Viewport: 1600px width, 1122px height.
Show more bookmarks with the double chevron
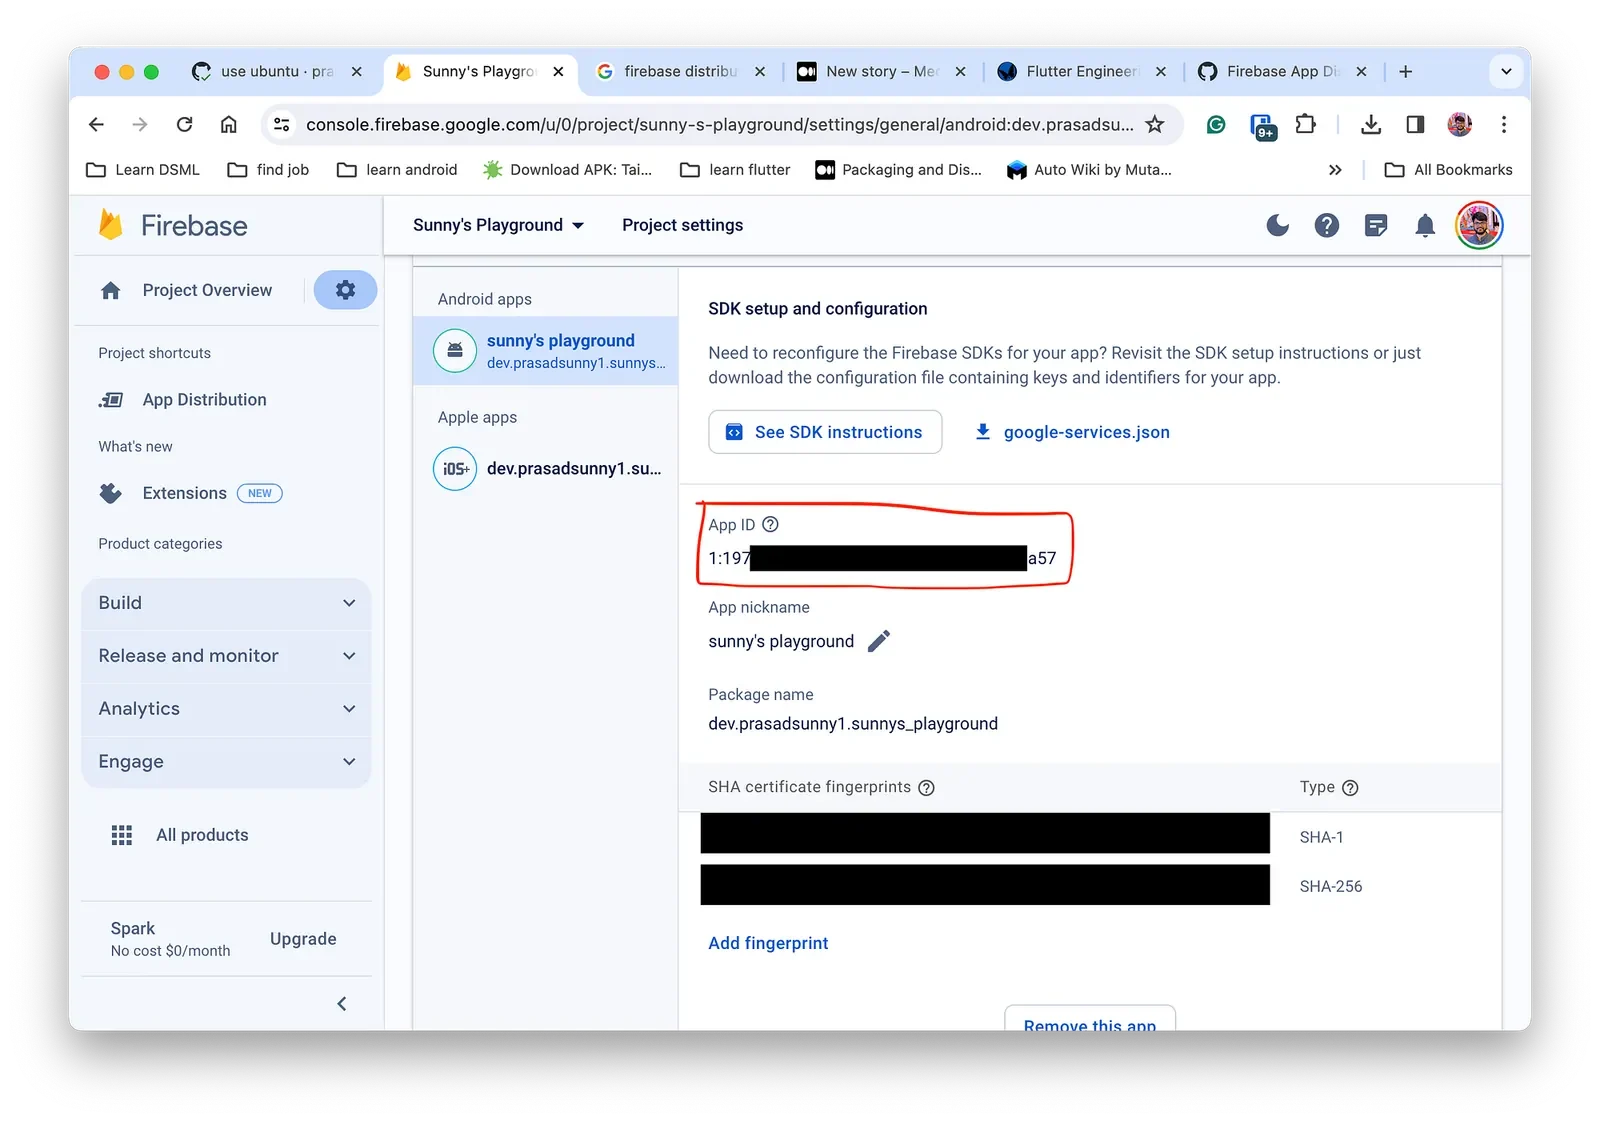point(1335,170)
